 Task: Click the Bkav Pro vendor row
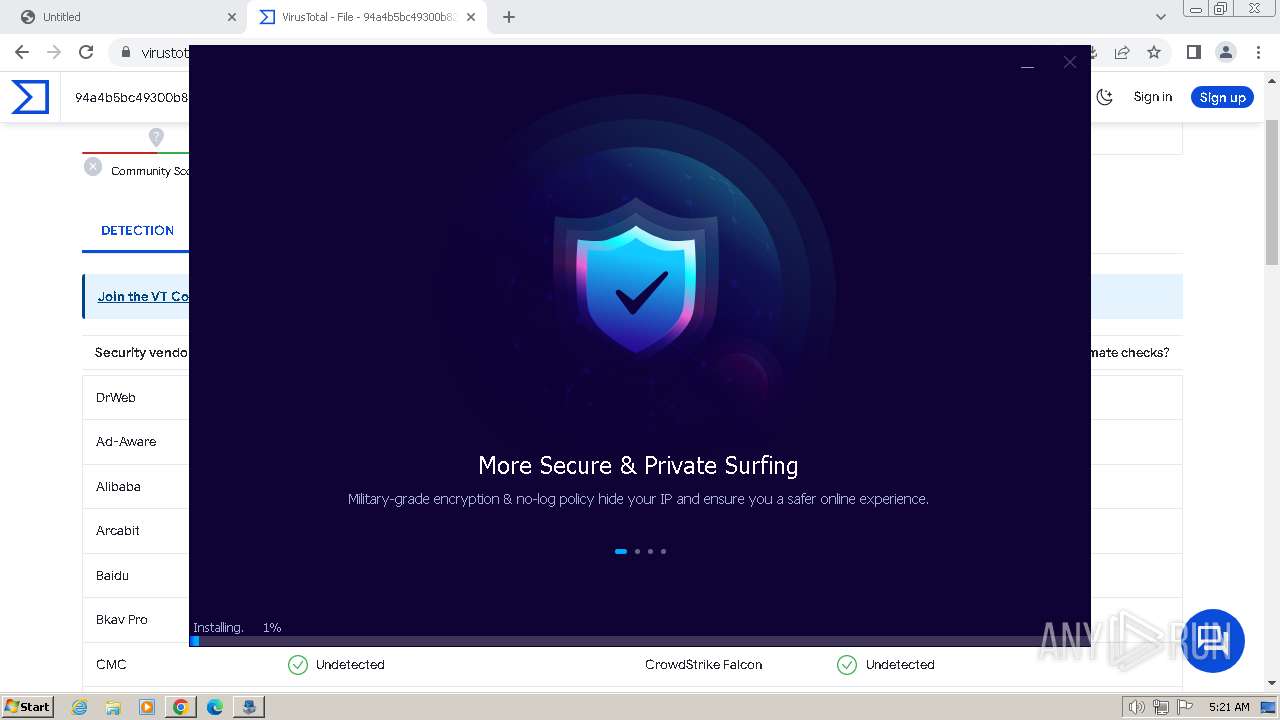[x=136, y=619]
